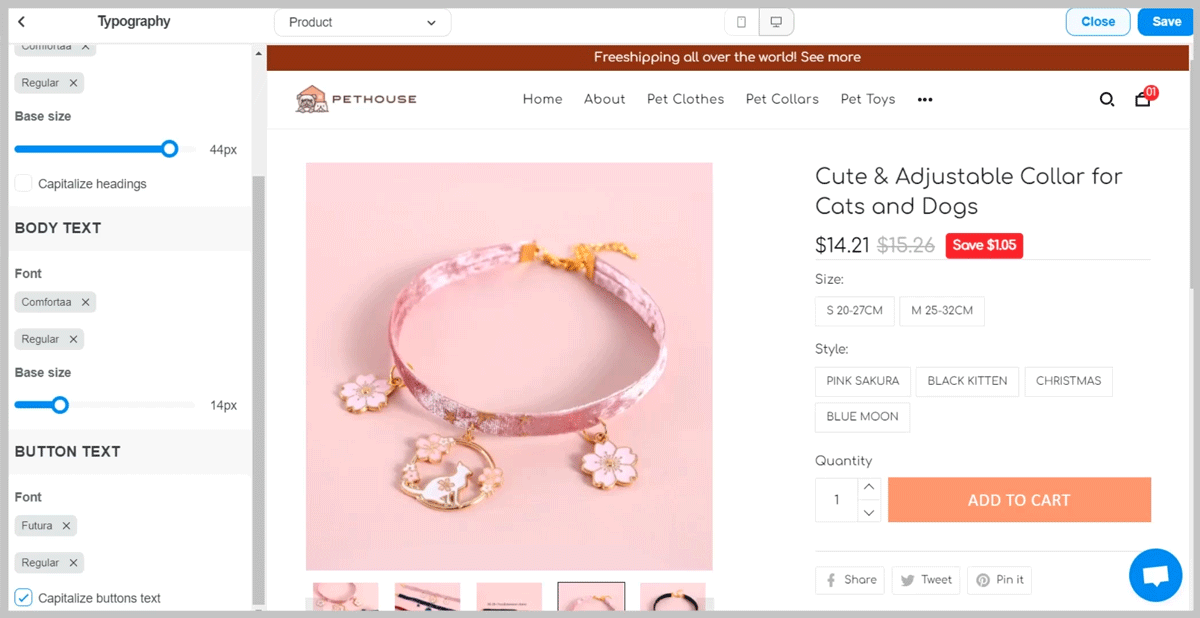Switch to mobile preview icon
This screenshot has width=1200, height=618.
click(x=741, y=22)
